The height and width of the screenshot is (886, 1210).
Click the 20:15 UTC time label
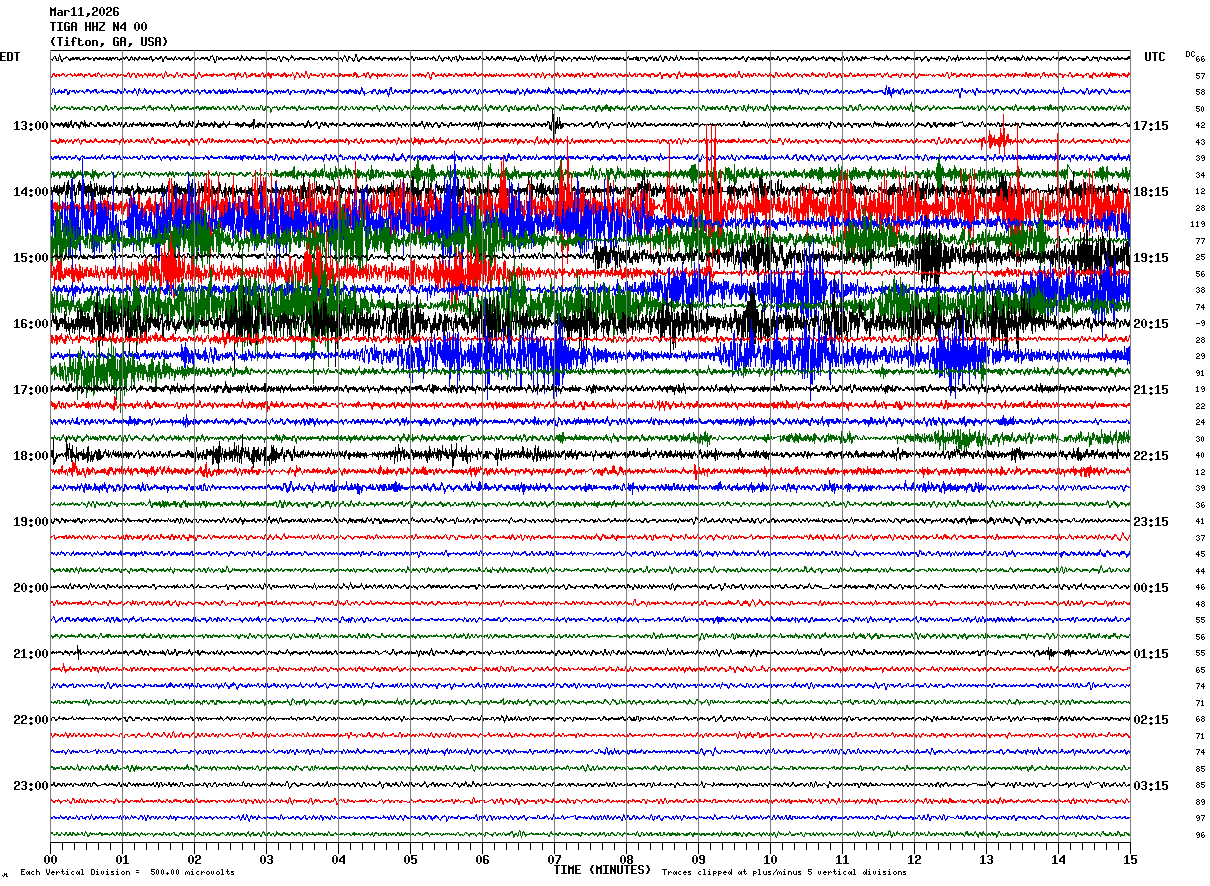tap(1151, 324)
